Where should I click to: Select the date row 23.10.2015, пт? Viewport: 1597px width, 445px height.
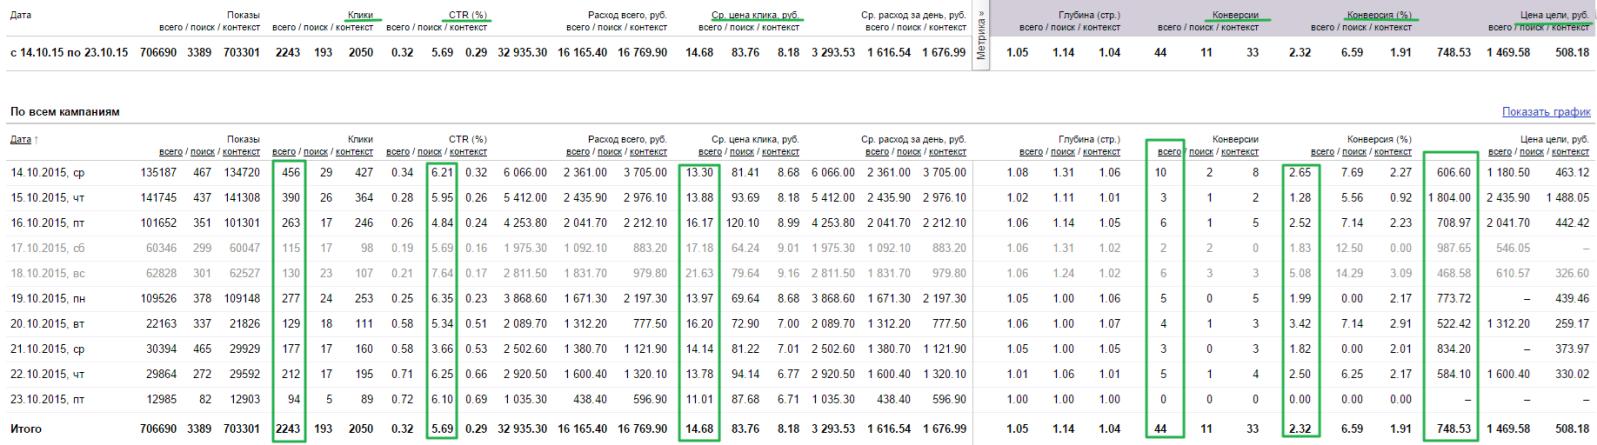click(47, 399)
